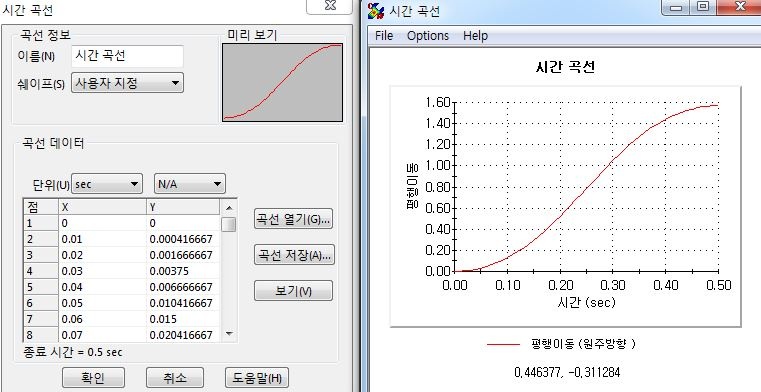Click the graph title 시간 곡선

(x=565, y=67)
